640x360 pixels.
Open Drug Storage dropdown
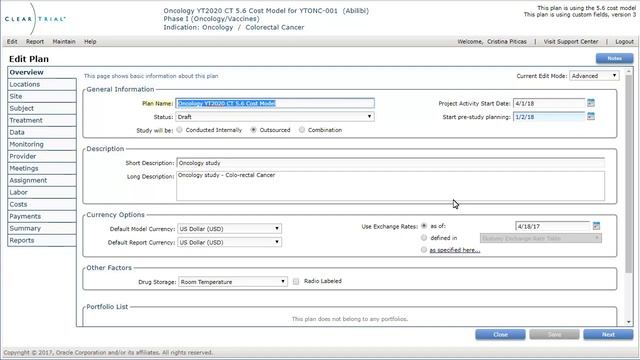233,282
